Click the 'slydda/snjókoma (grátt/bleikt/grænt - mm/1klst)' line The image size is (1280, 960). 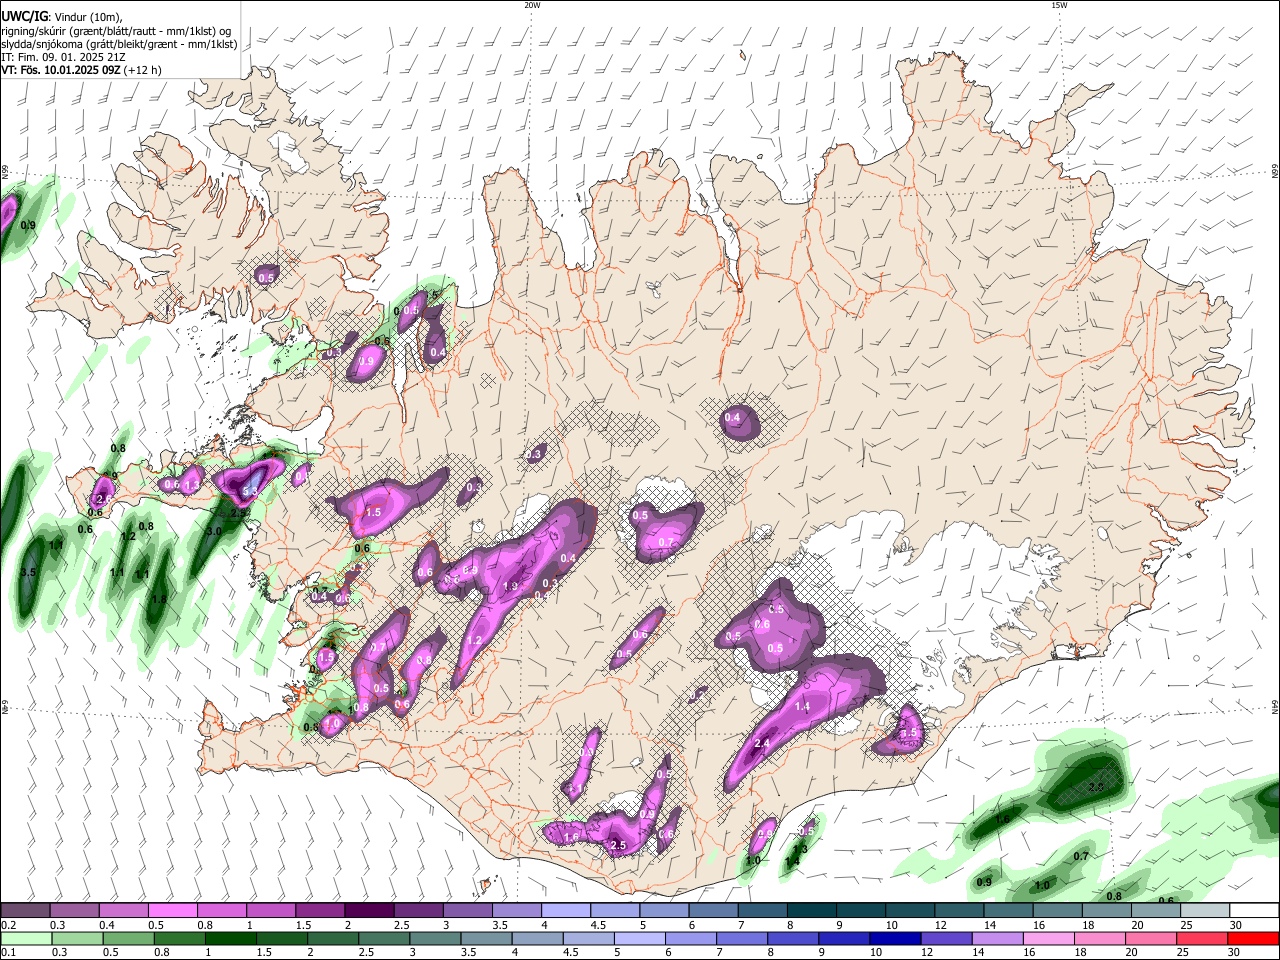click(x=119, y=44)
